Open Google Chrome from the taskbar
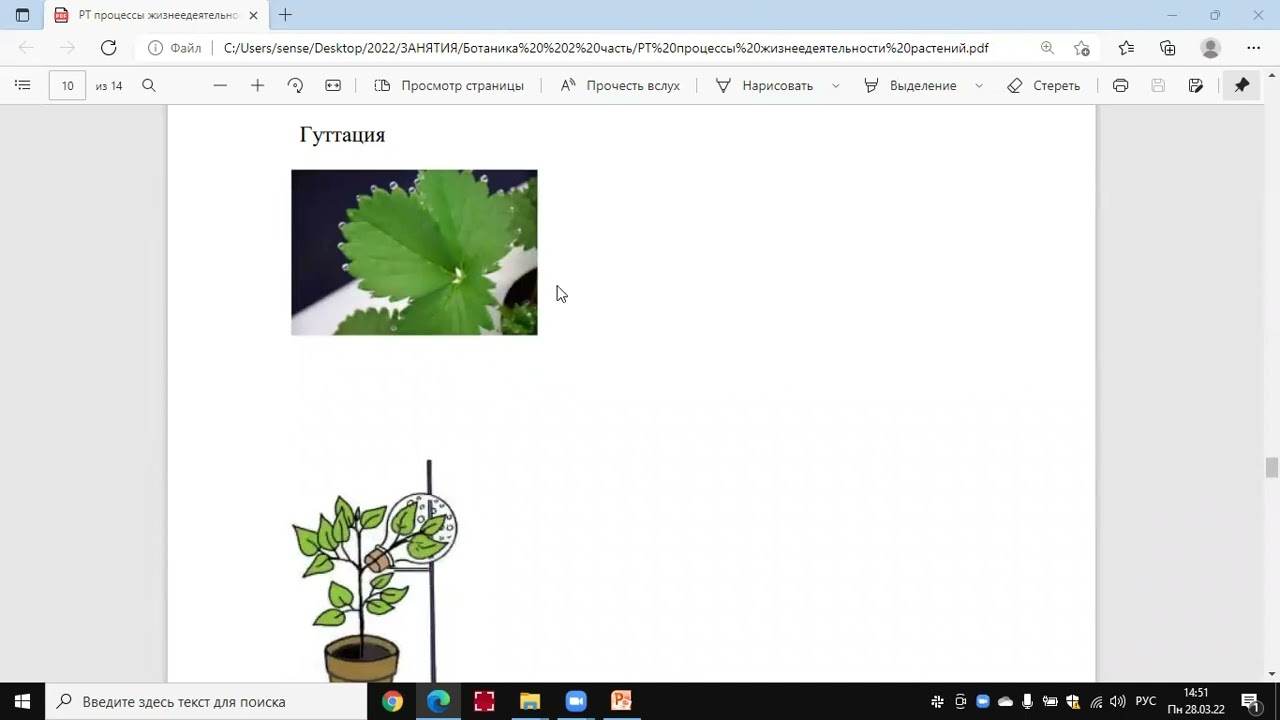The height and width of the screenshot is (720, 1280). click(x=392, y=701)
